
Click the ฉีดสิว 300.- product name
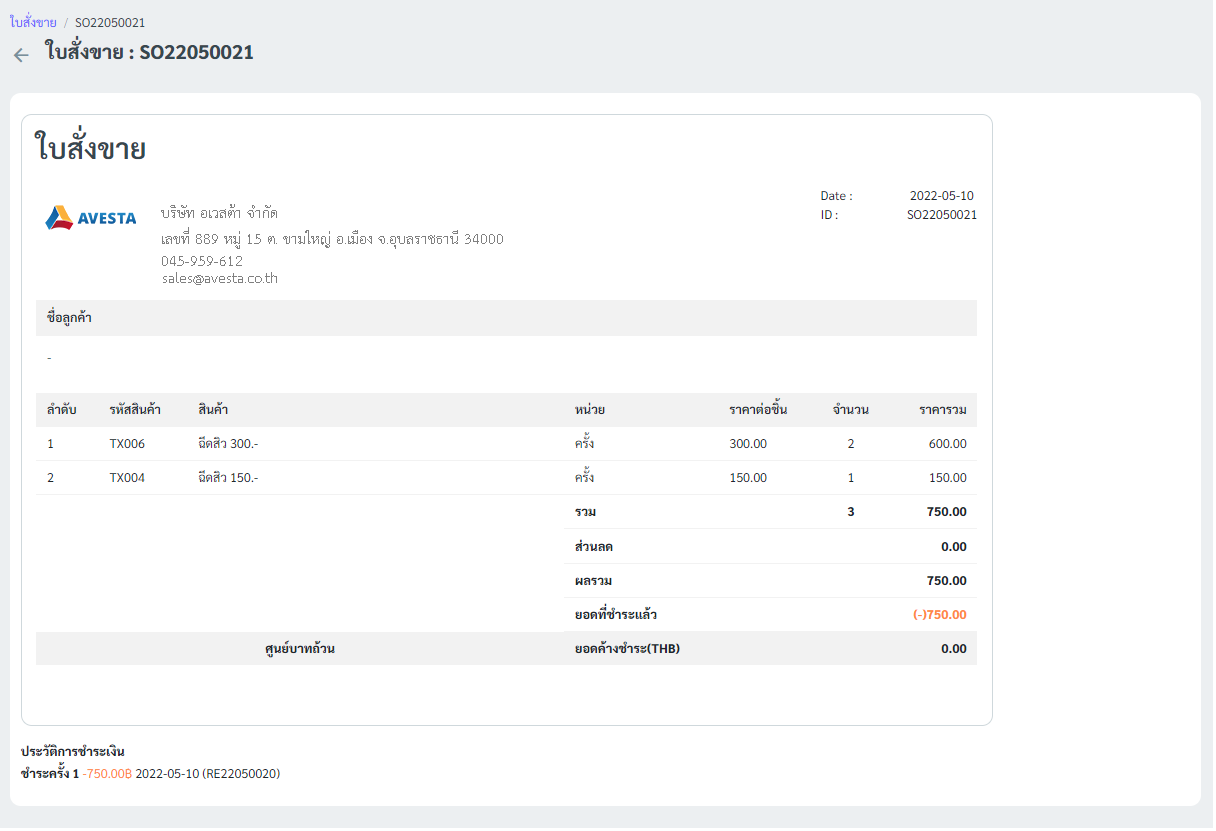pyautogui.click(x=228, y=444)
